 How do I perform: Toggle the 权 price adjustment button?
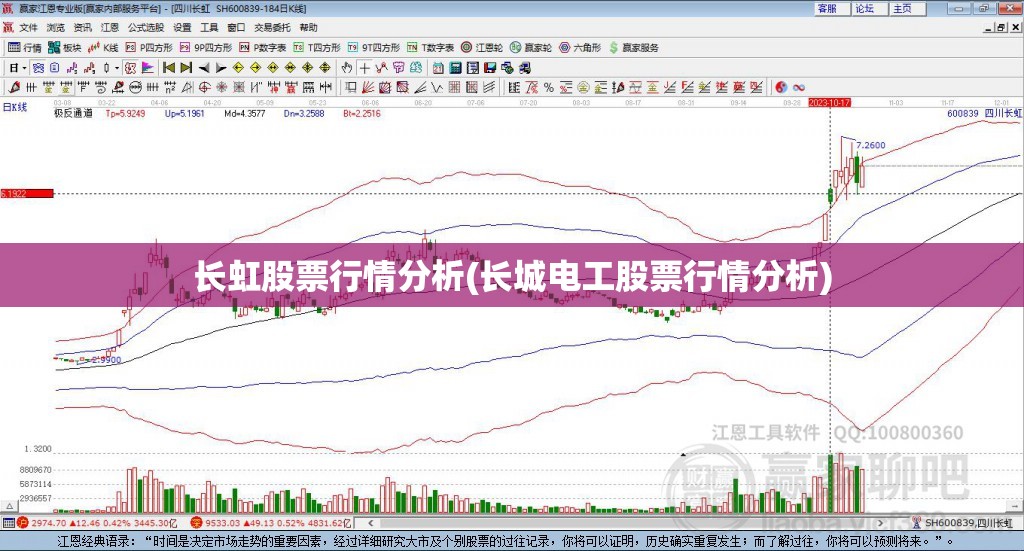130,68
